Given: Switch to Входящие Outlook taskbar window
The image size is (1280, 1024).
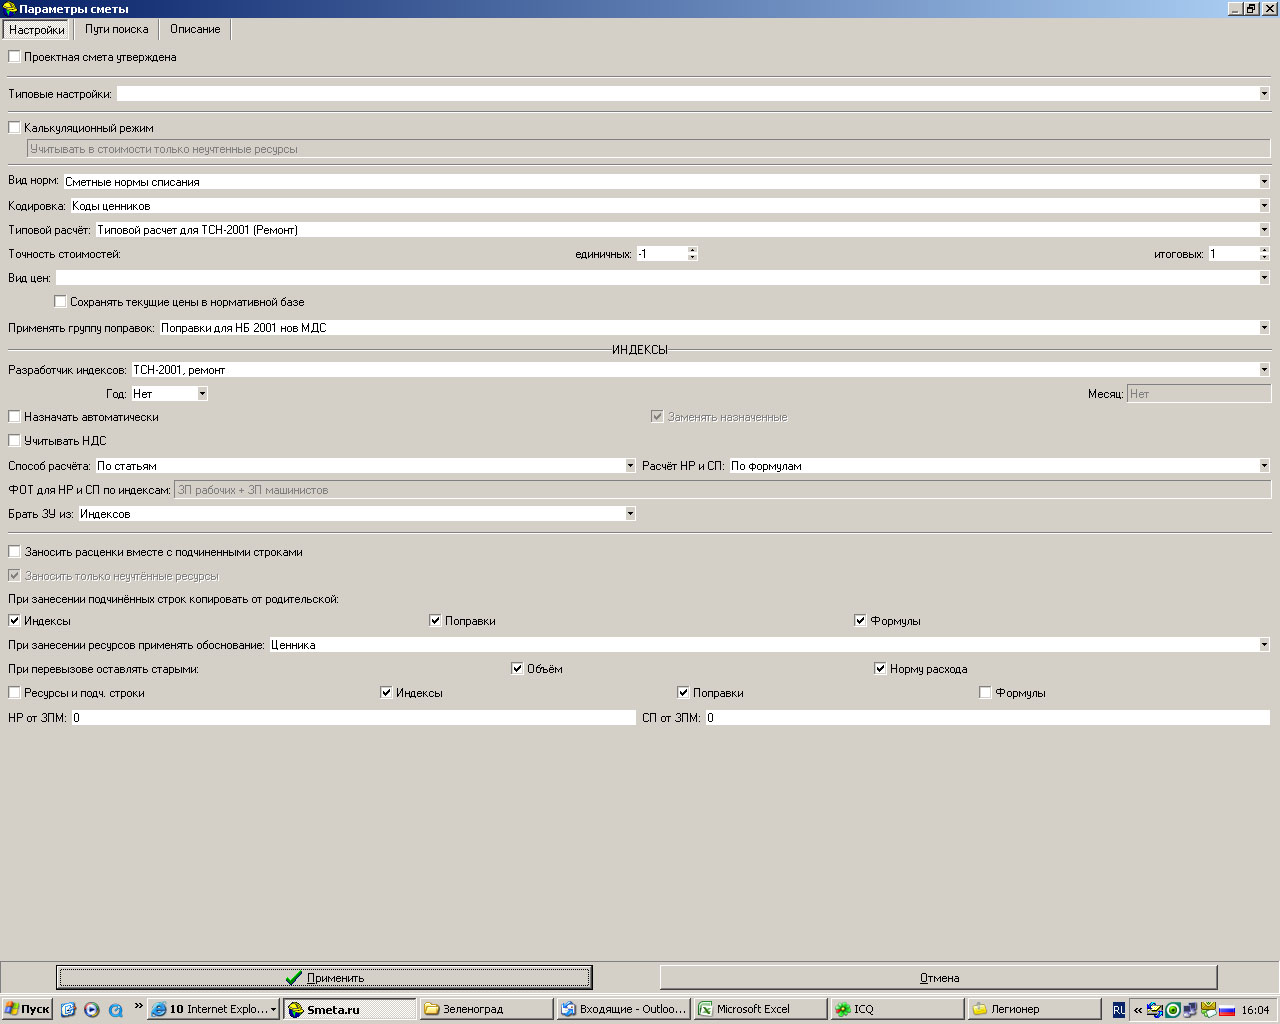Looking at the screenshot, I should [x=624, y=1009].
